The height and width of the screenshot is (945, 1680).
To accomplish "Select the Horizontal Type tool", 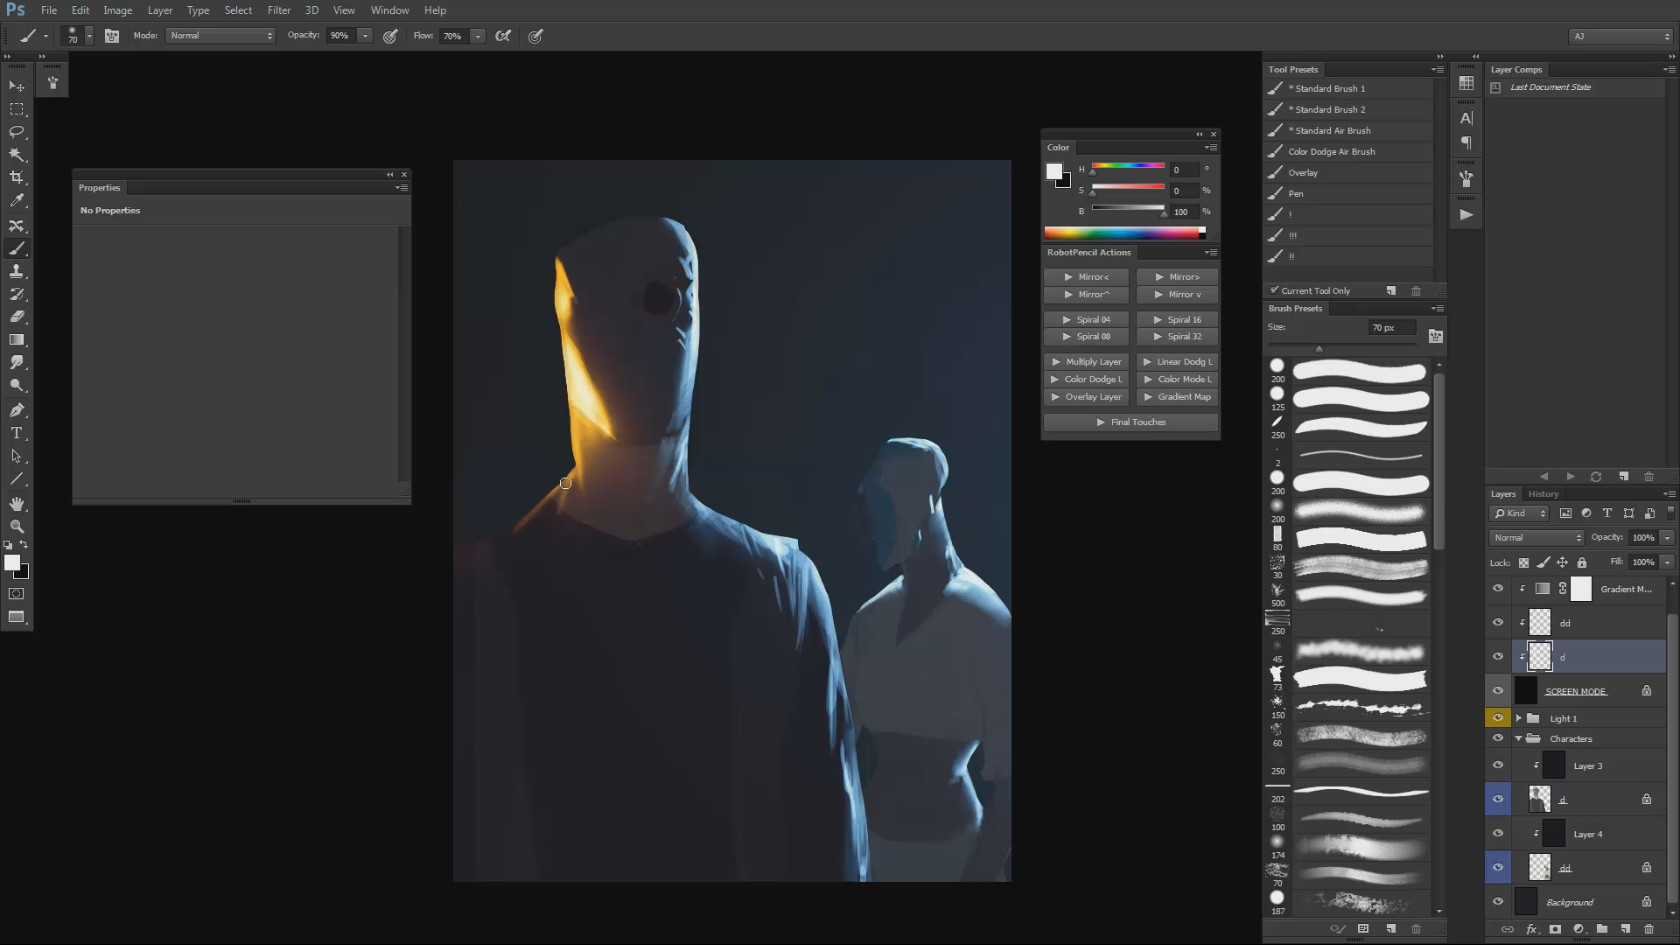I will (x=17, y=433).
